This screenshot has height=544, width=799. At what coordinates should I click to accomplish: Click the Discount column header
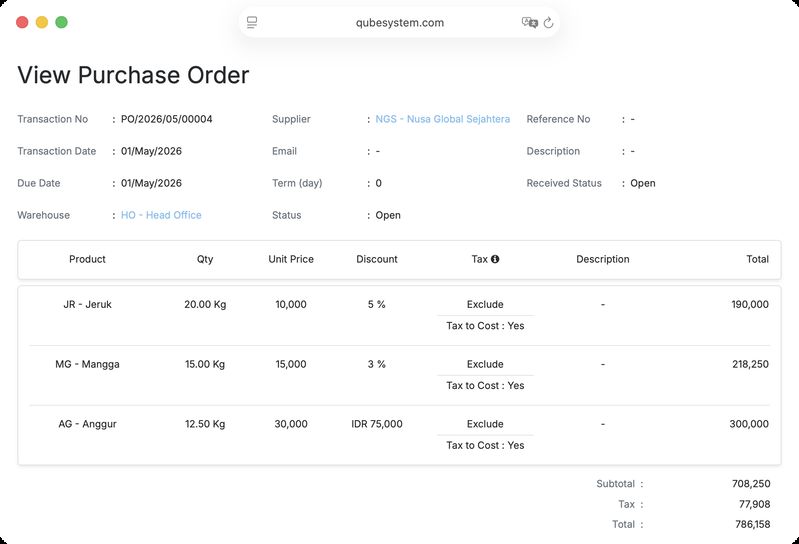click(377, 259)
